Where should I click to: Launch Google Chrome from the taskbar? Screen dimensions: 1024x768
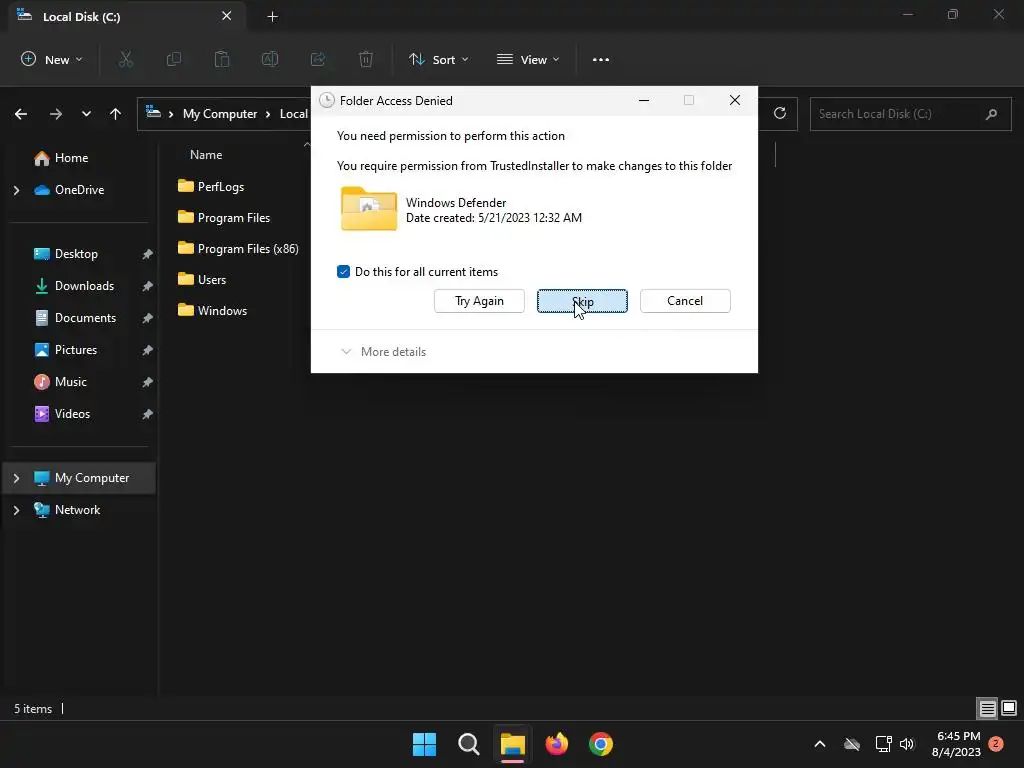coord(601,744)
